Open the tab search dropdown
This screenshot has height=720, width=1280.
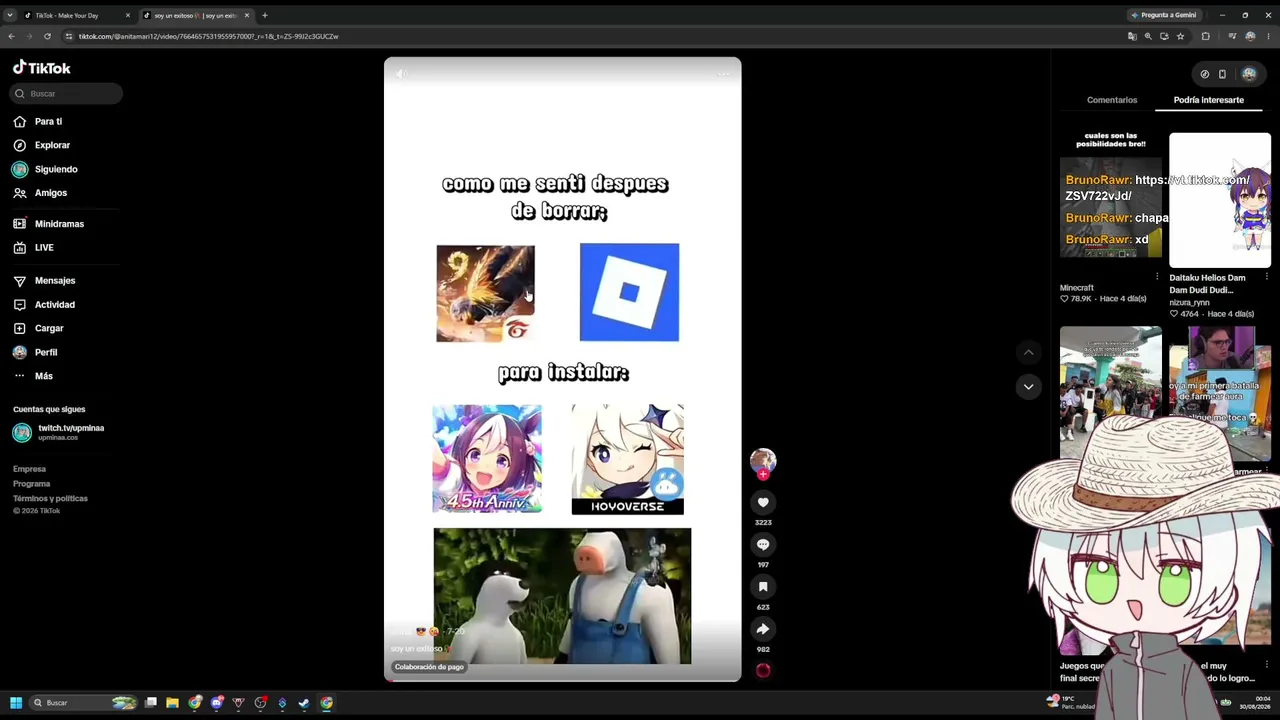point(10,15)
